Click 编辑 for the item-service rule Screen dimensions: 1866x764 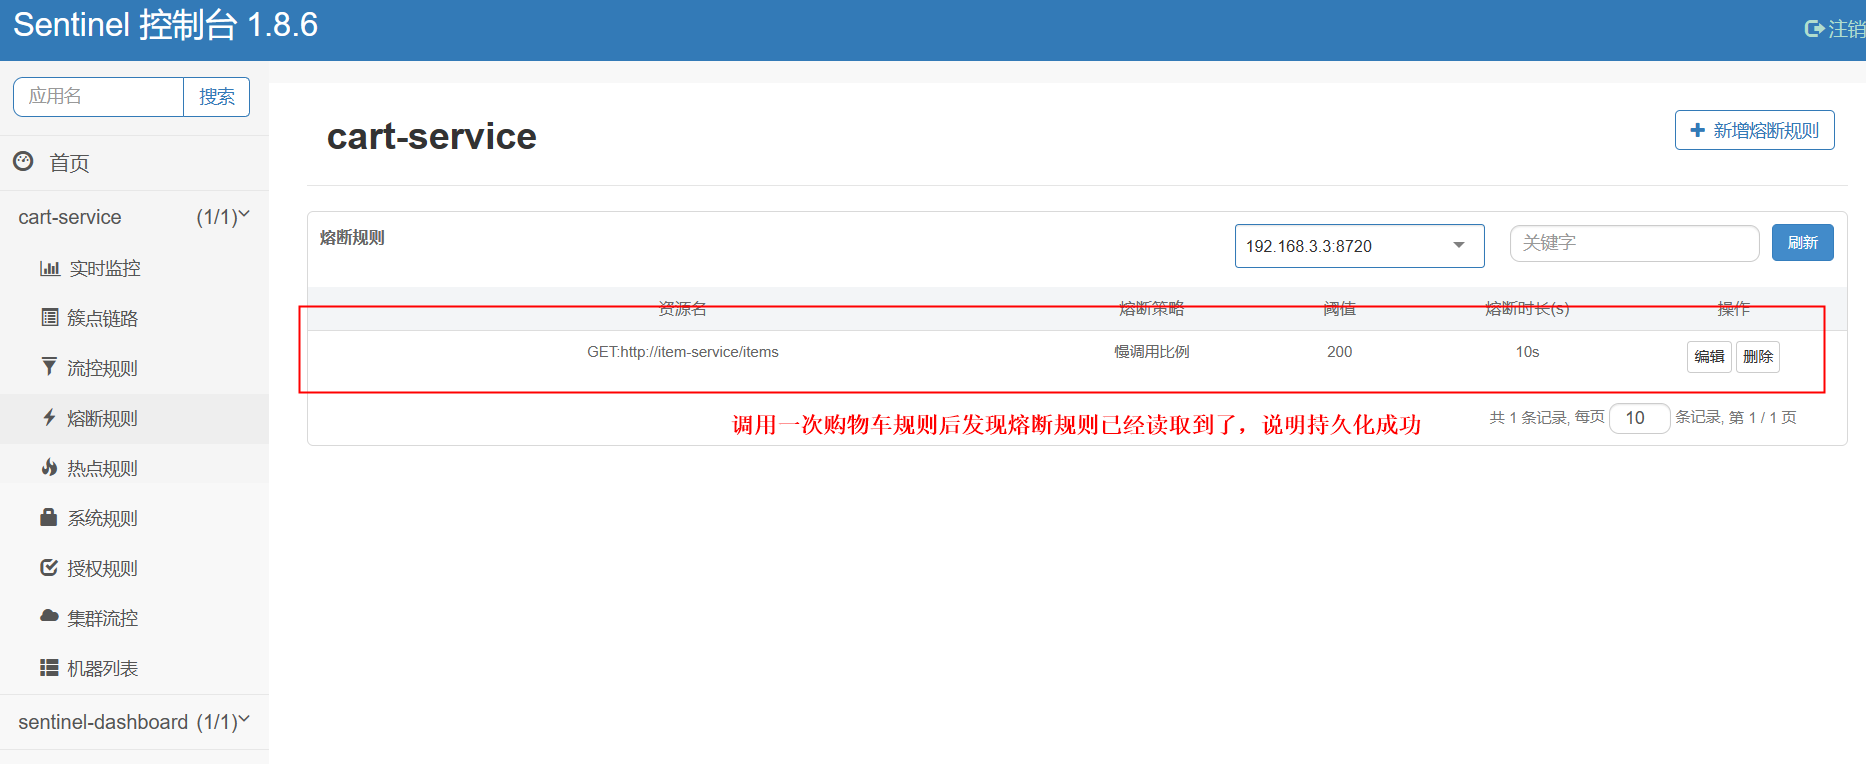1709,357
